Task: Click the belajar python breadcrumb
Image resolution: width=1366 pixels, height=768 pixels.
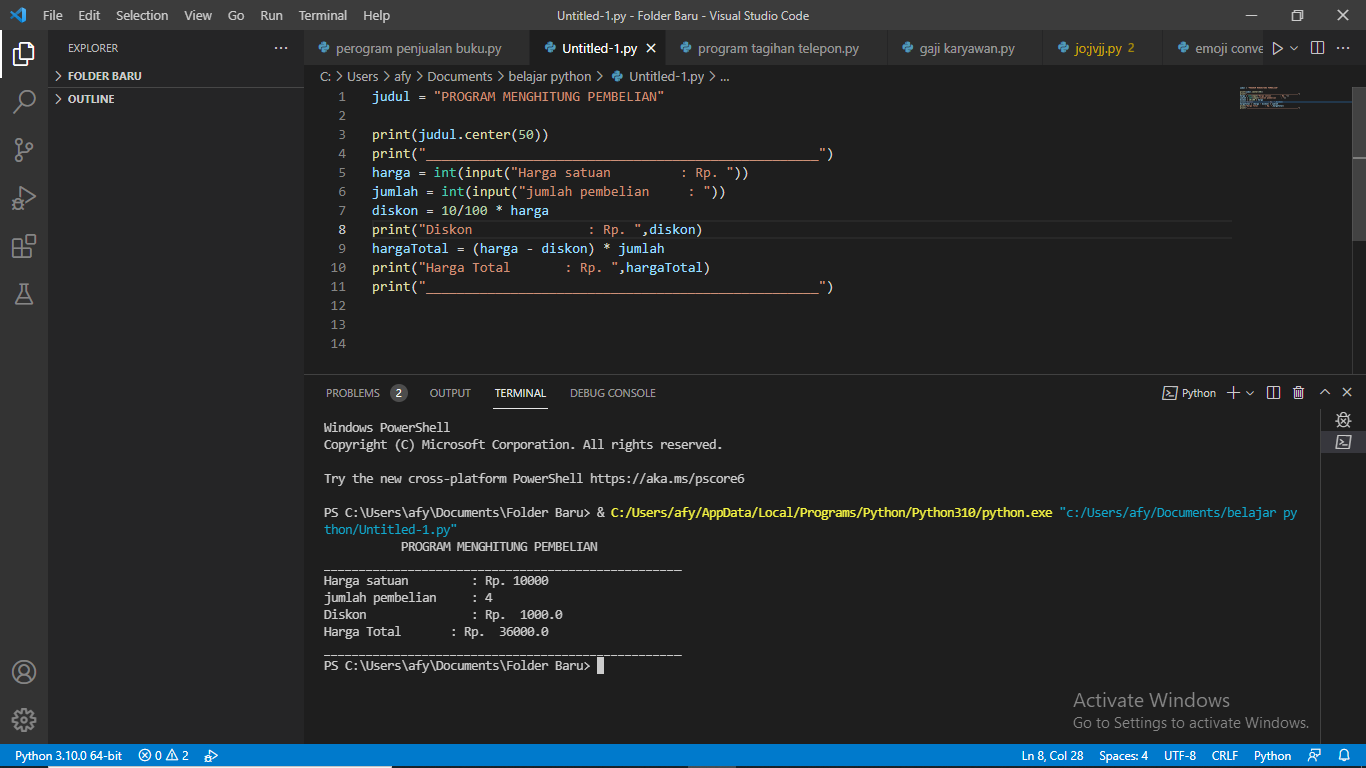Action: point(550,76)
